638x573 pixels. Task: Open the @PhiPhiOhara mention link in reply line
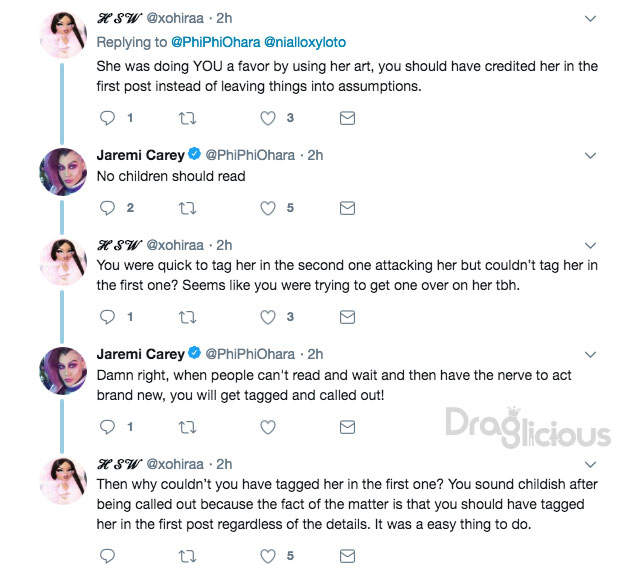tap(216, 42)
